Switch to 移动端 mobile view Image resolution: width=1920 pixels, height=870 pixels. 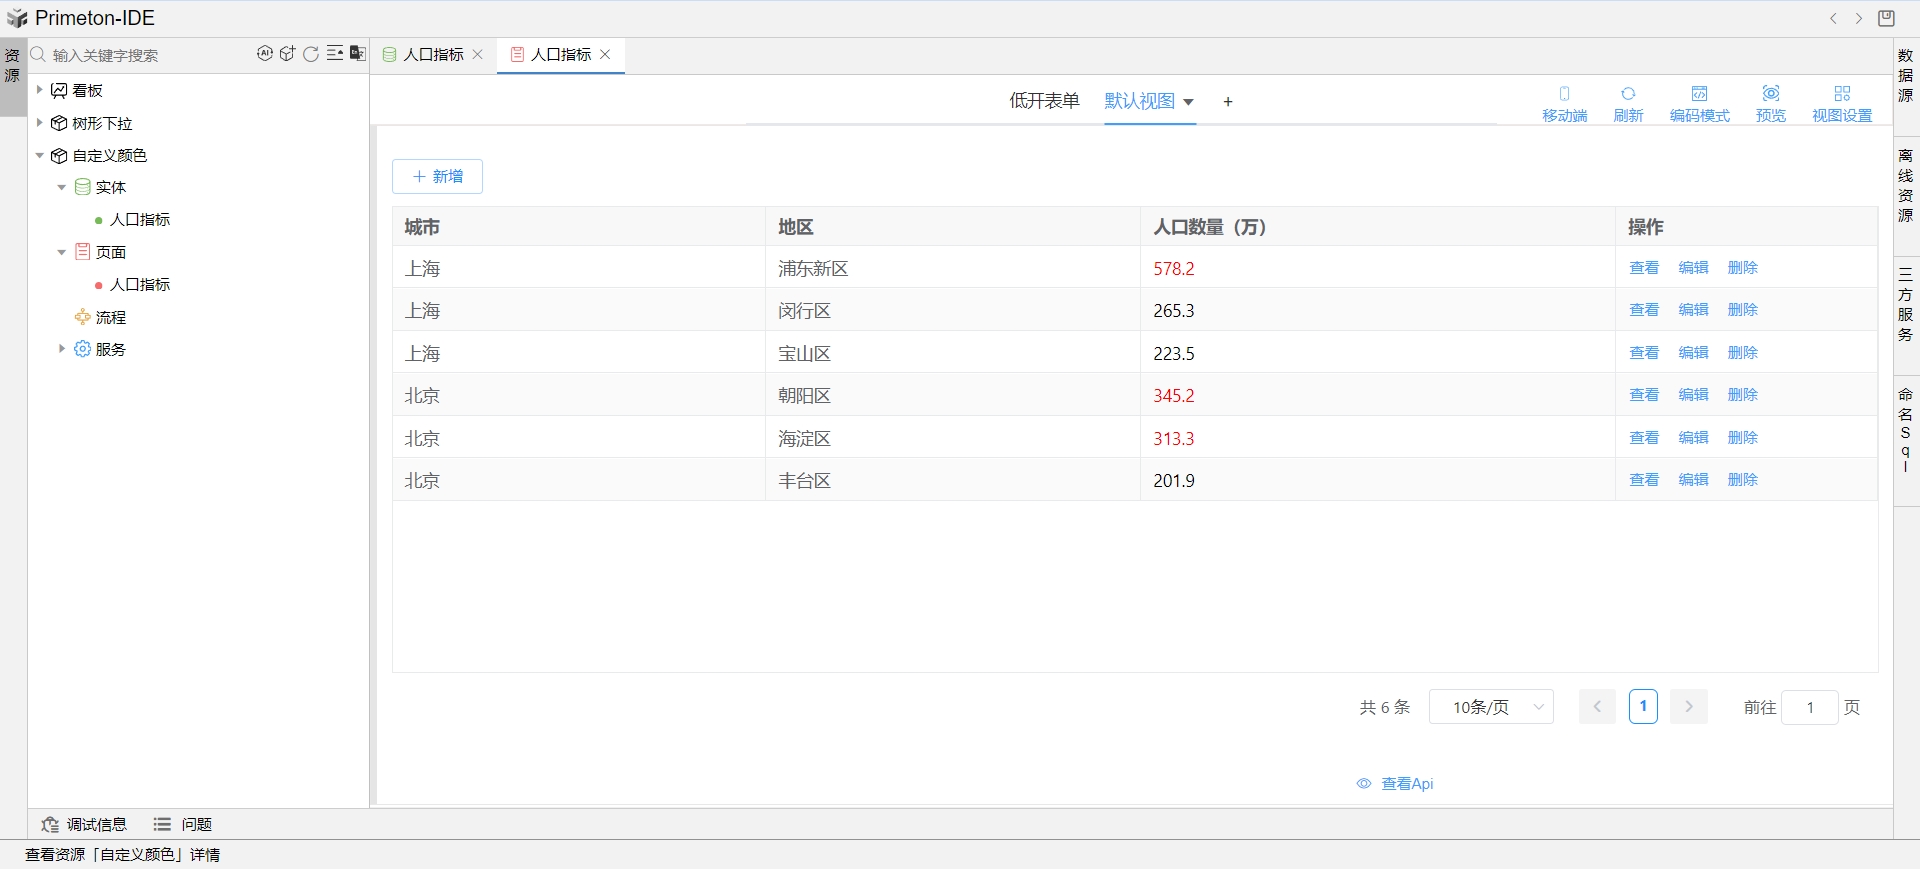click(1564, 103)
